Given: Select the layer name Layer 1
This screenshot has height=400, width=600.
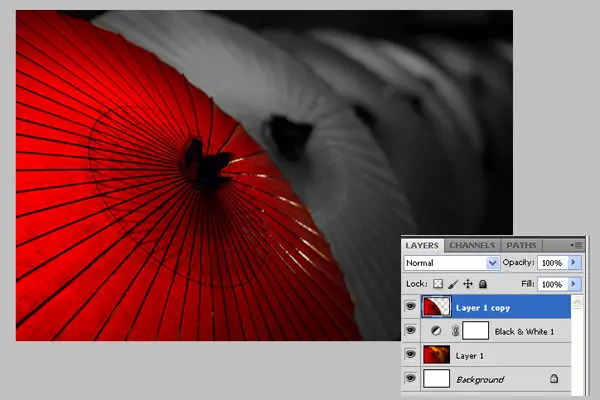Looking at the screenshot, I should pos(470,356).
